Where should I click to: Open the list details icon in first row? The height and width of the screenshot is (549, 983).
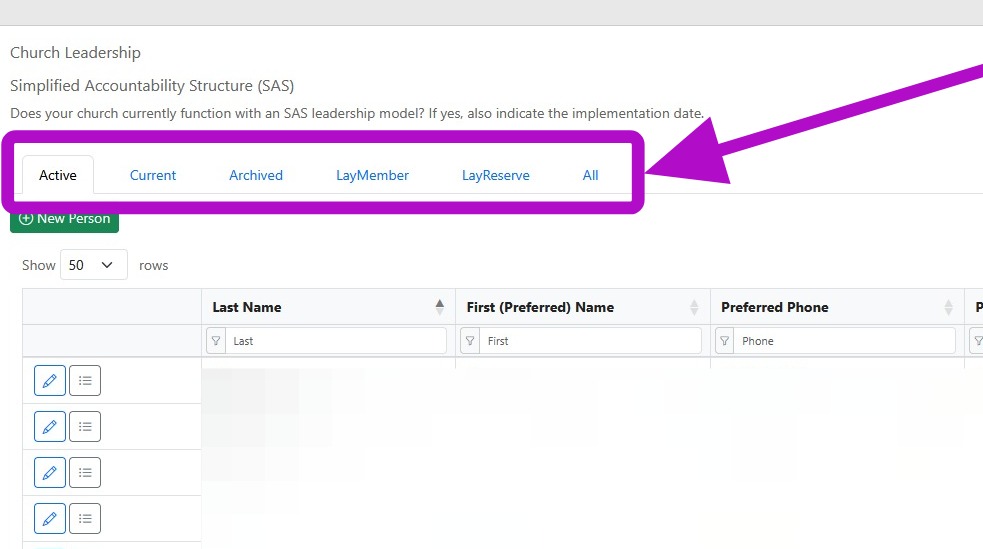coord(85,380)
